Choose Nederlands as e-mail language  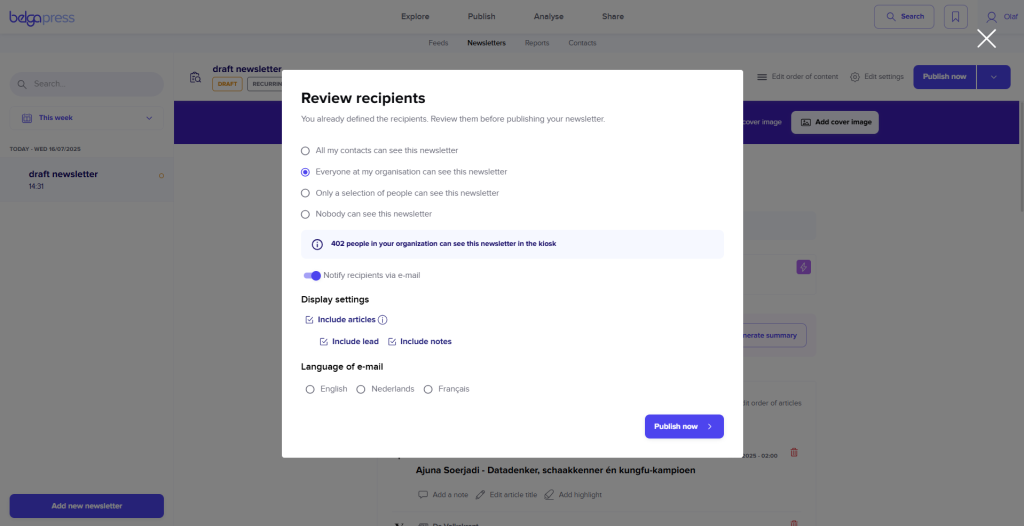361,389
